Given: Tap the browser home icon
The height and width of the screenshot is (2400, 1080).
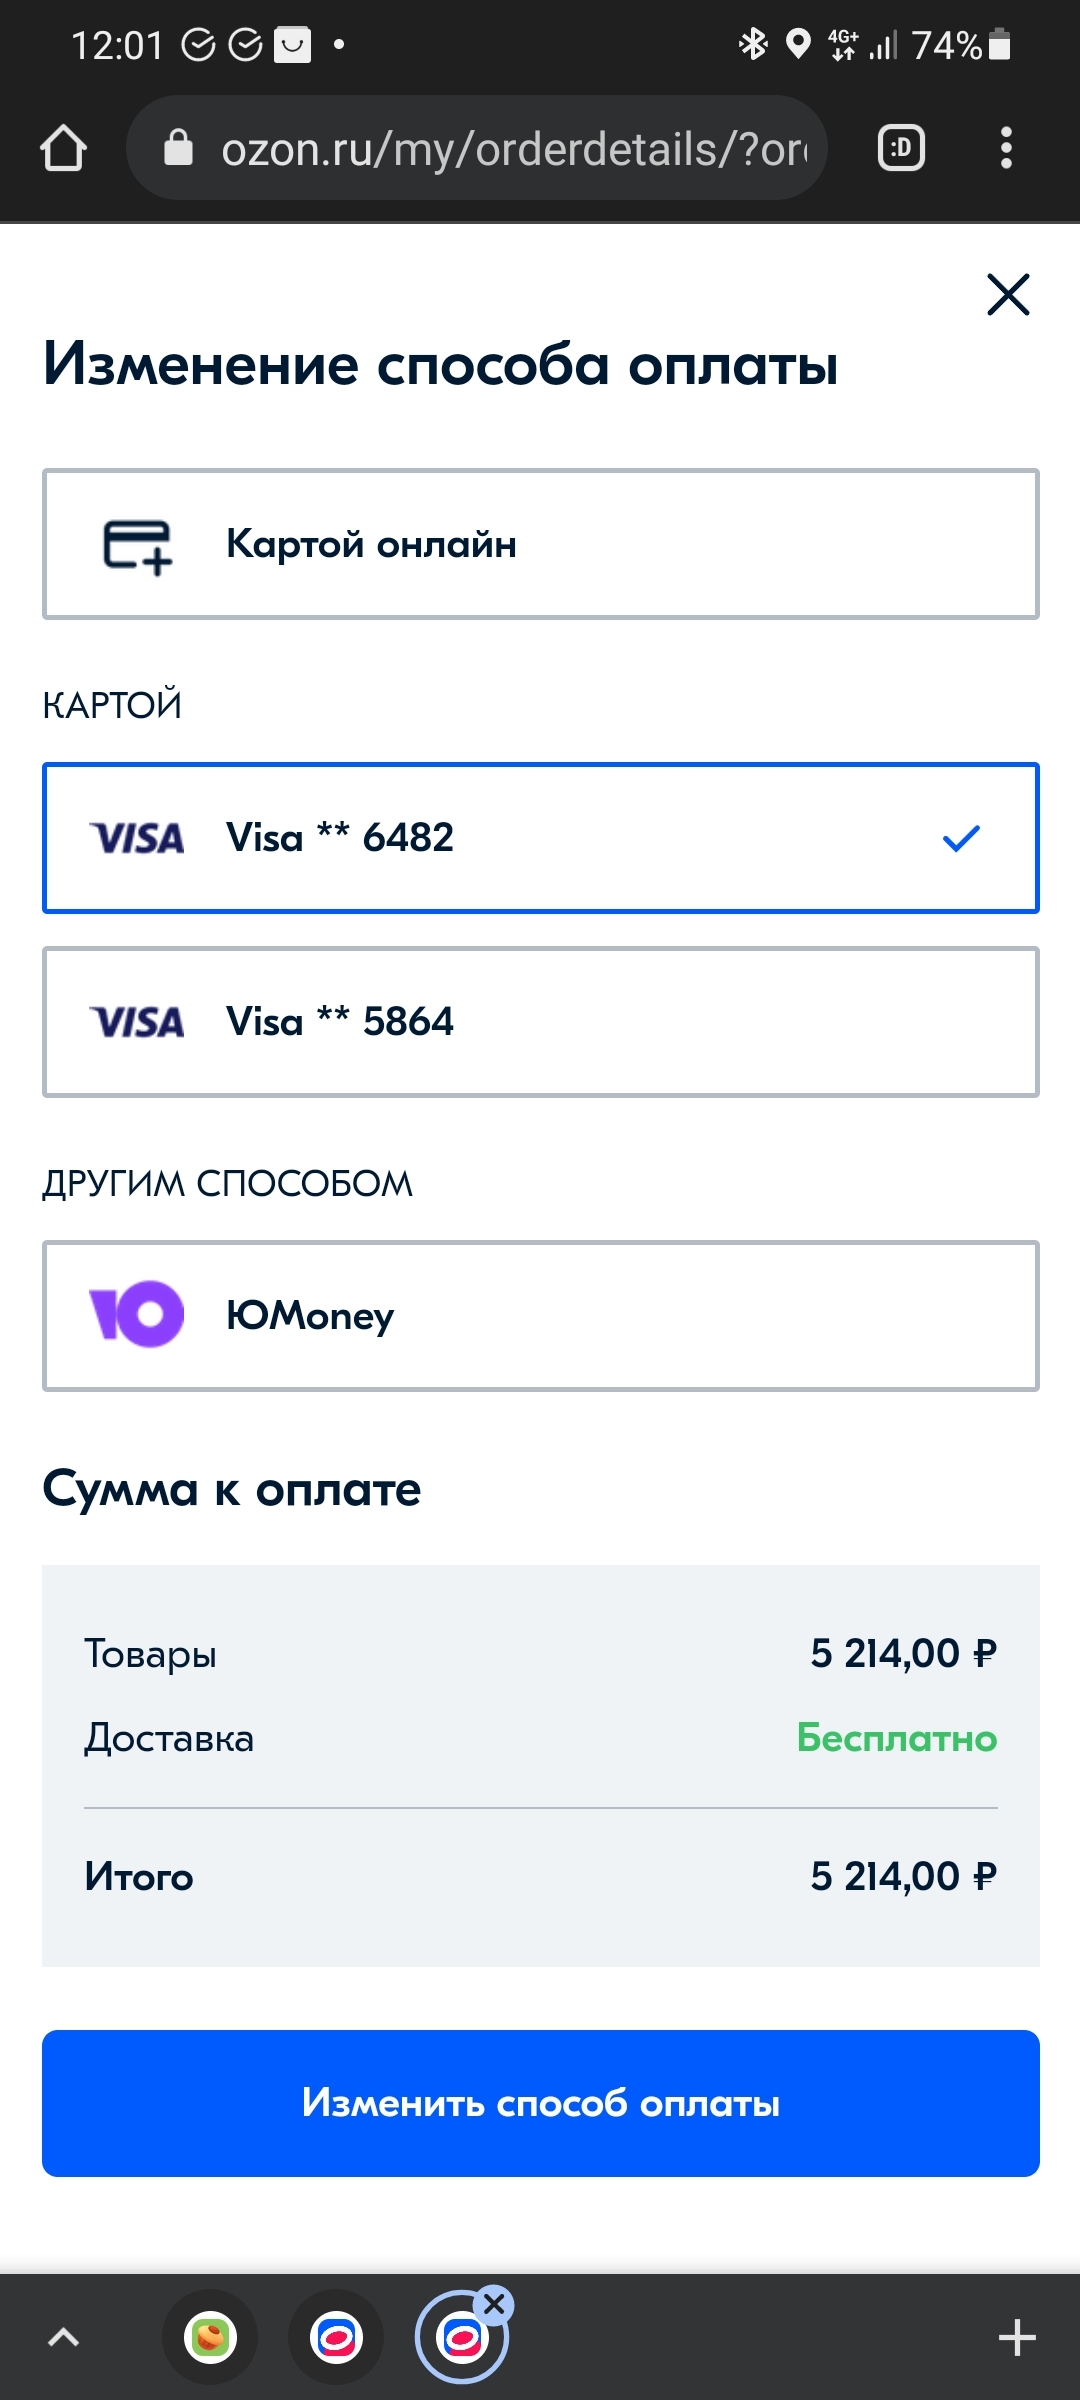Looking at the screenshot, I should click(x=63, y=149).
